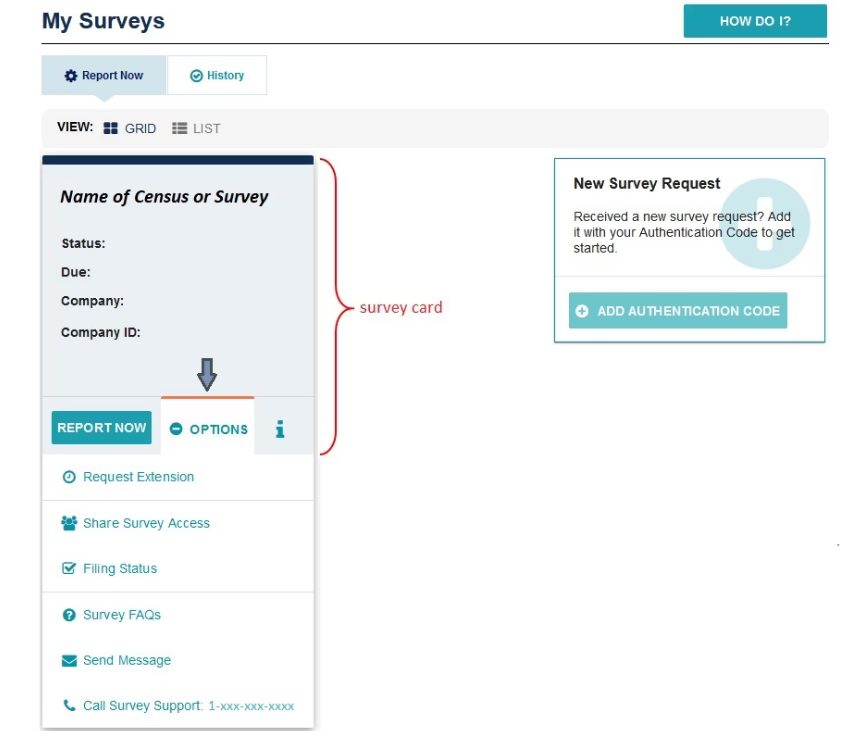This screenshot has height=731, width=868.
Task: Select the clock icon beside Request Extension
Action: pyautogui.click(x=69, y=477)
